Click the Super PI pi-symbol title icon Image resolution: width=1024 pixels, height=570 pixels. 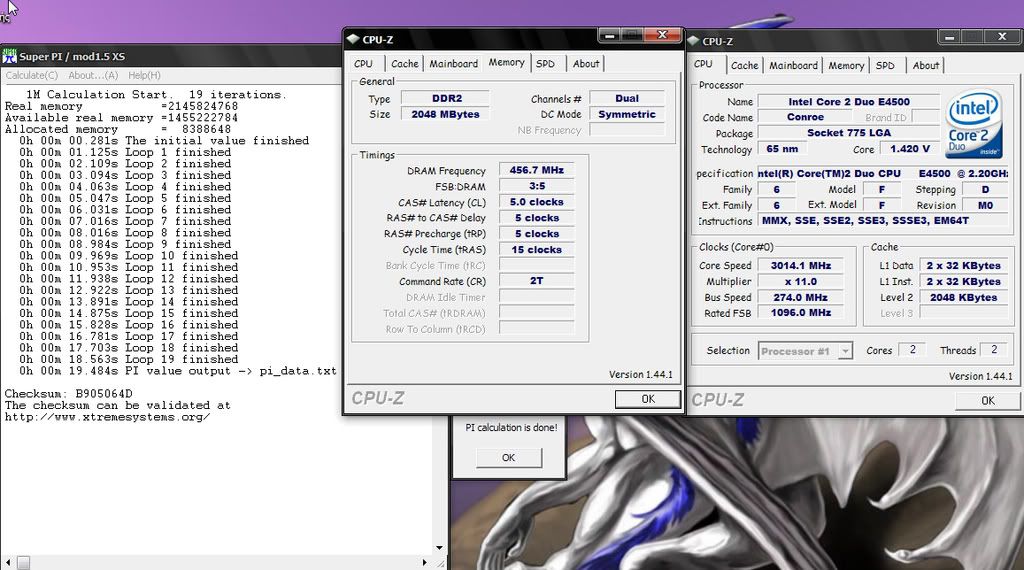[x=9, y=56]
